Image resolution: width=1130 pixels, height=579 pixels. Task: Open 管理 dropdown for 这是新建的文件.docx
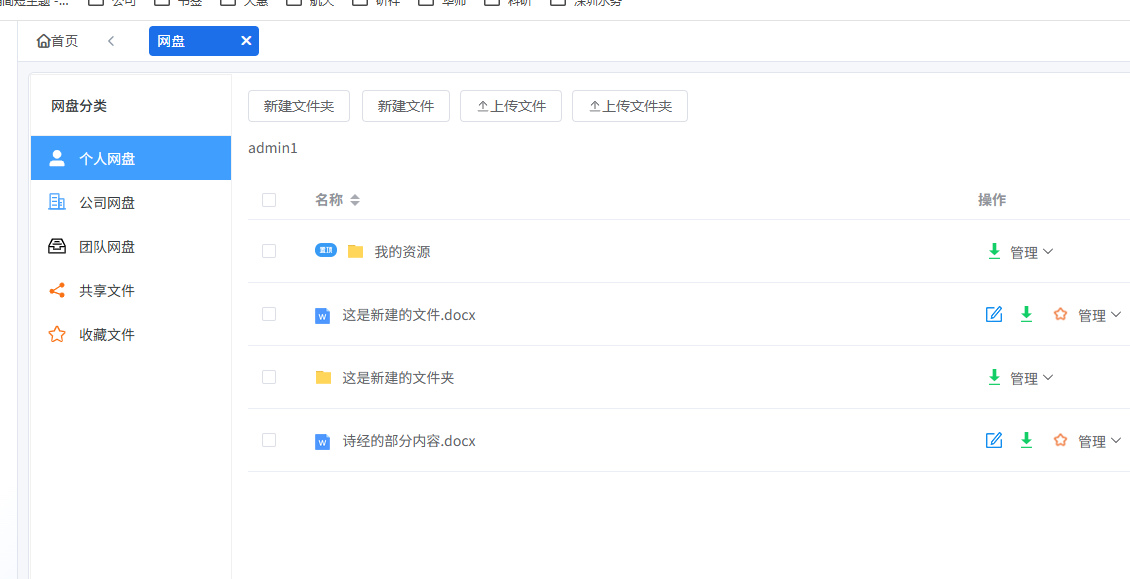[x=1100, y=315]
